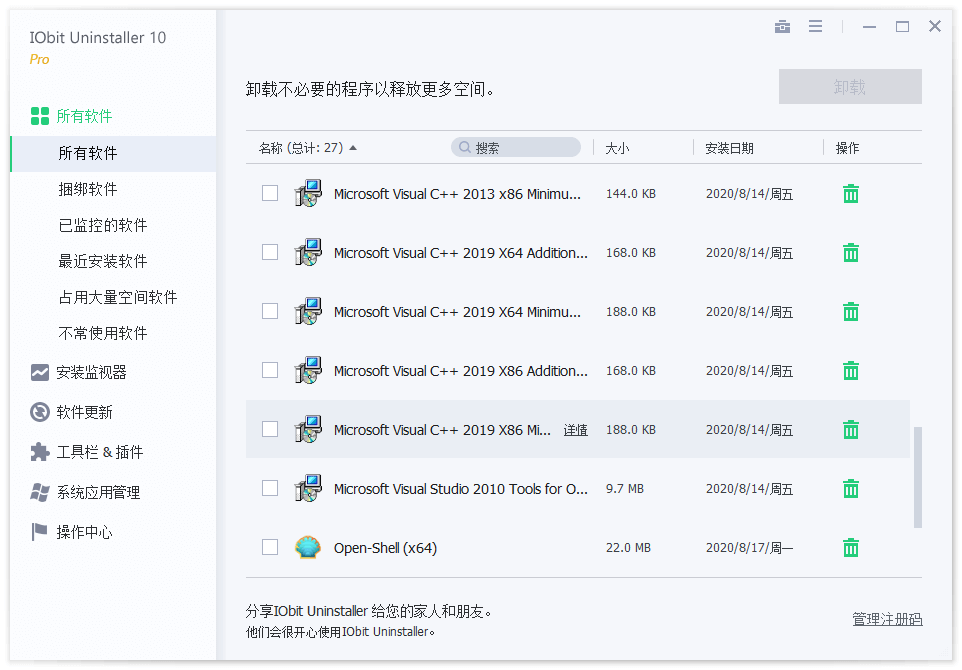Tick the Microsoft Visual Studio 2010 Tools checkbox
Viewport: 962px width, 670px height.
(269, 488)
